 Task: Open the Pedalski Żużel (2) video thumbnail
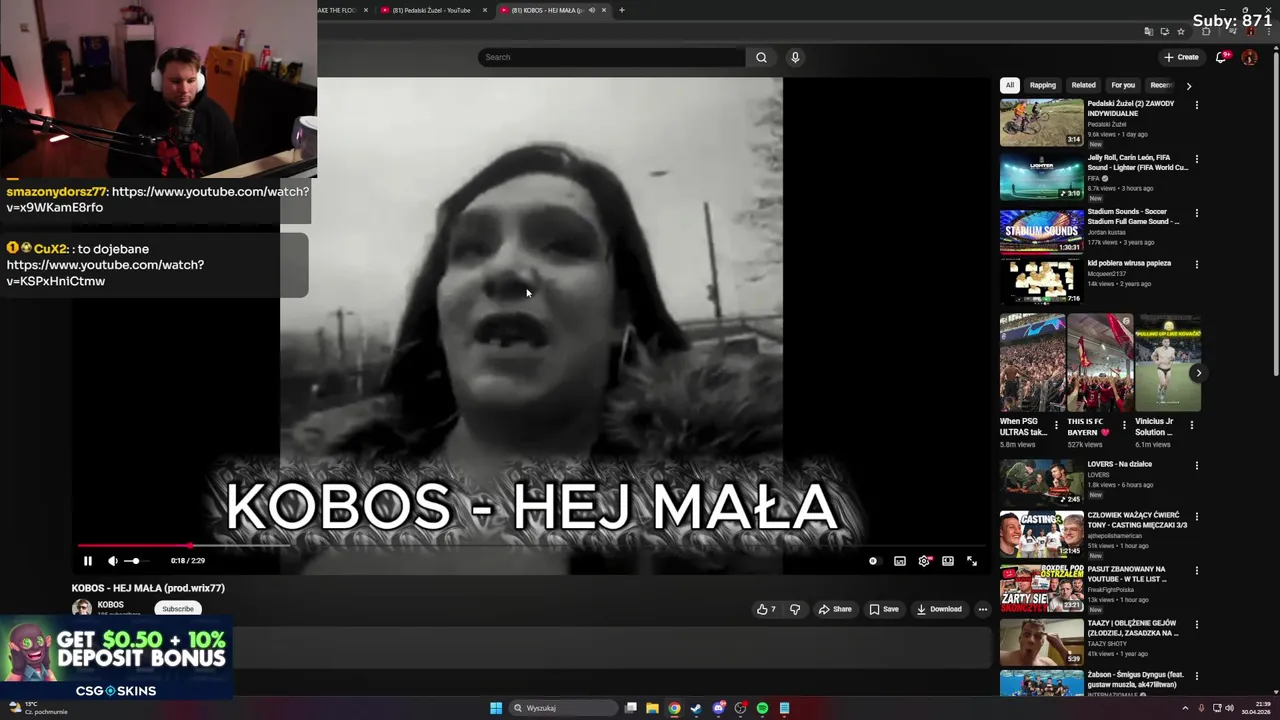click(x=1041, y=122)
